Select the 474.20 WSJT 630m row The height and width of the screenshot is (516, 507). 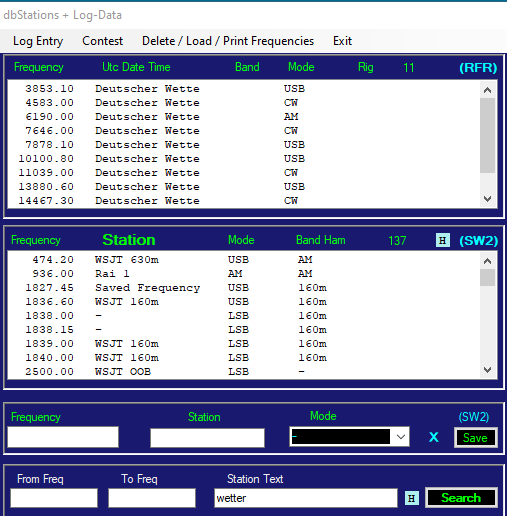point(244,260)
